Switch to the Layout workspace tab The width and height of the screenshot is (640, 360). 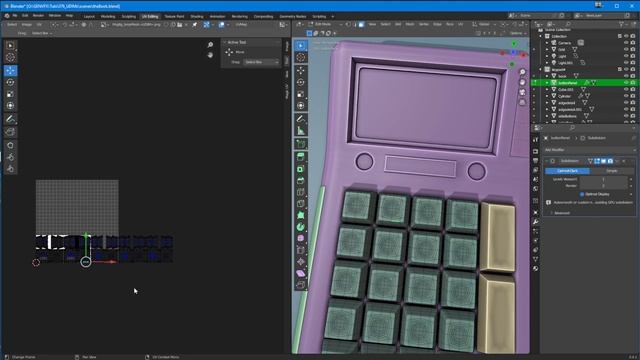click(x=89, y=16)
